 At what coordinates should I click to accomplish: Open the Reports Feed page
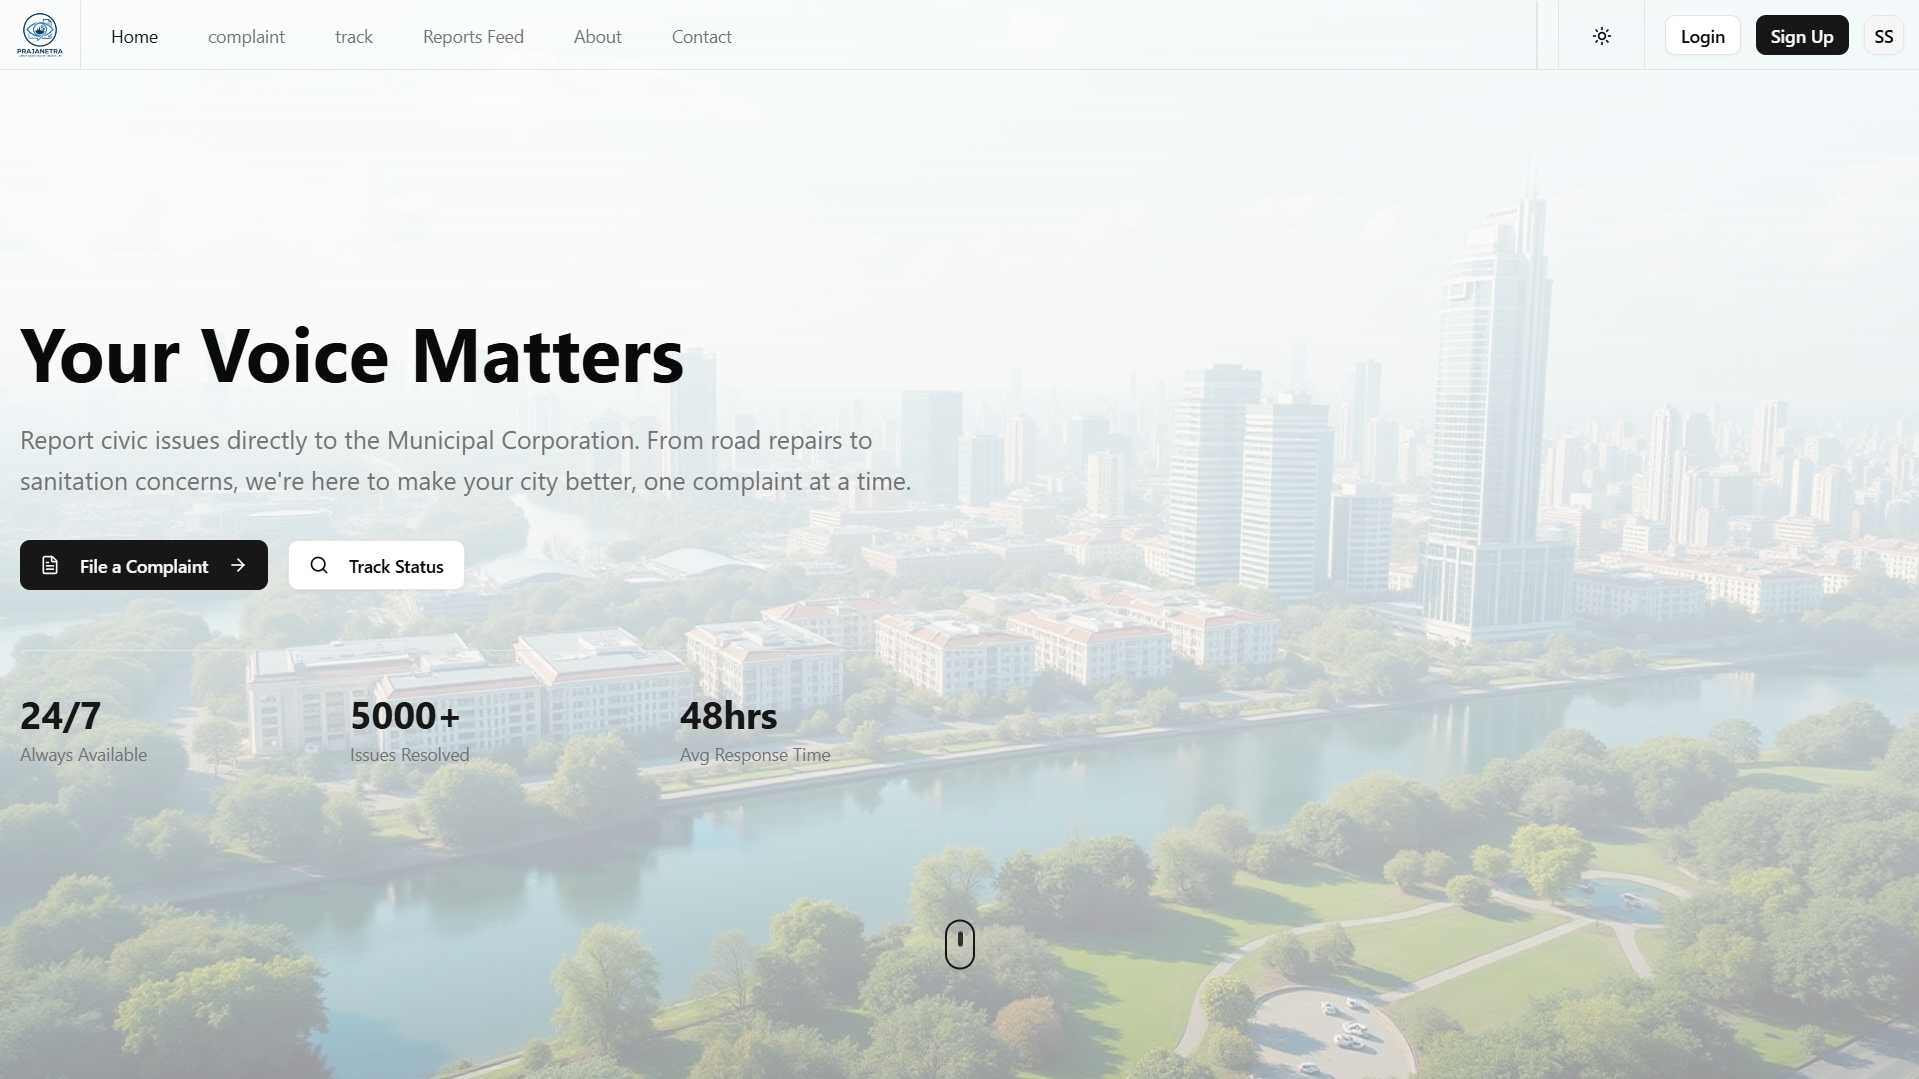click(473, 36)
